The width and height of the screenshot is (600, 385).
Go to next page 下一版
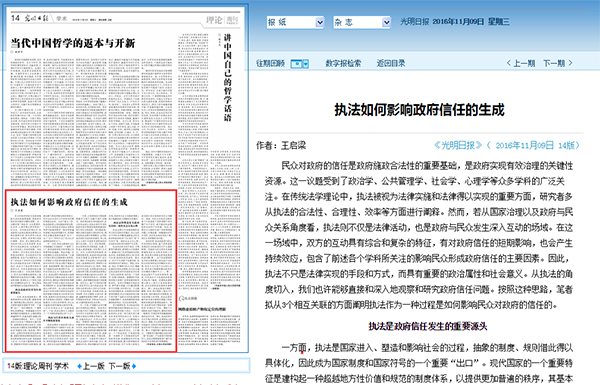point(120,366)
